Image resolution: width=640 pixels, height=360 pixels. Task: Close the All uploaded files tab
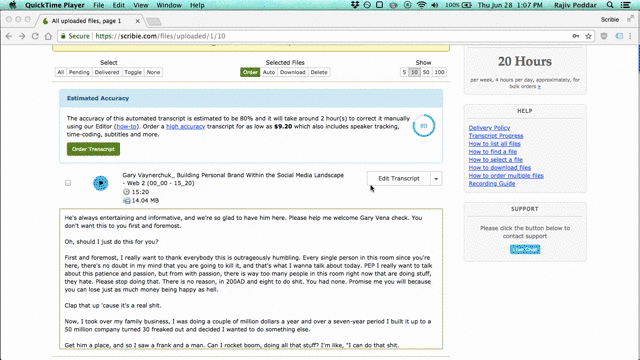[x=138, y=21]
